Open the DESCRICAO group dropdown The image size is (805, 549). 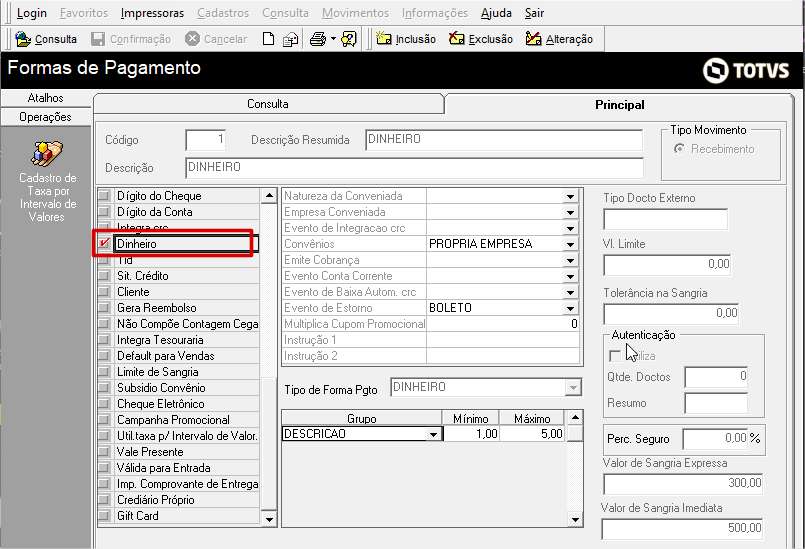pyautogui.click(x=434, y=434)
